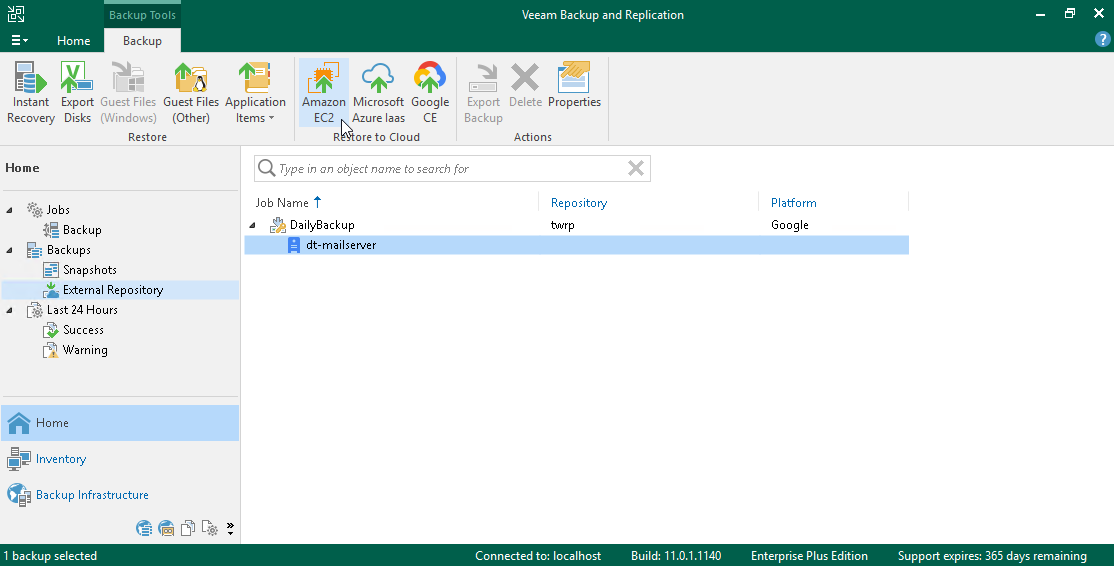Click the Tape Infrastructure view icon

(166, 528)
